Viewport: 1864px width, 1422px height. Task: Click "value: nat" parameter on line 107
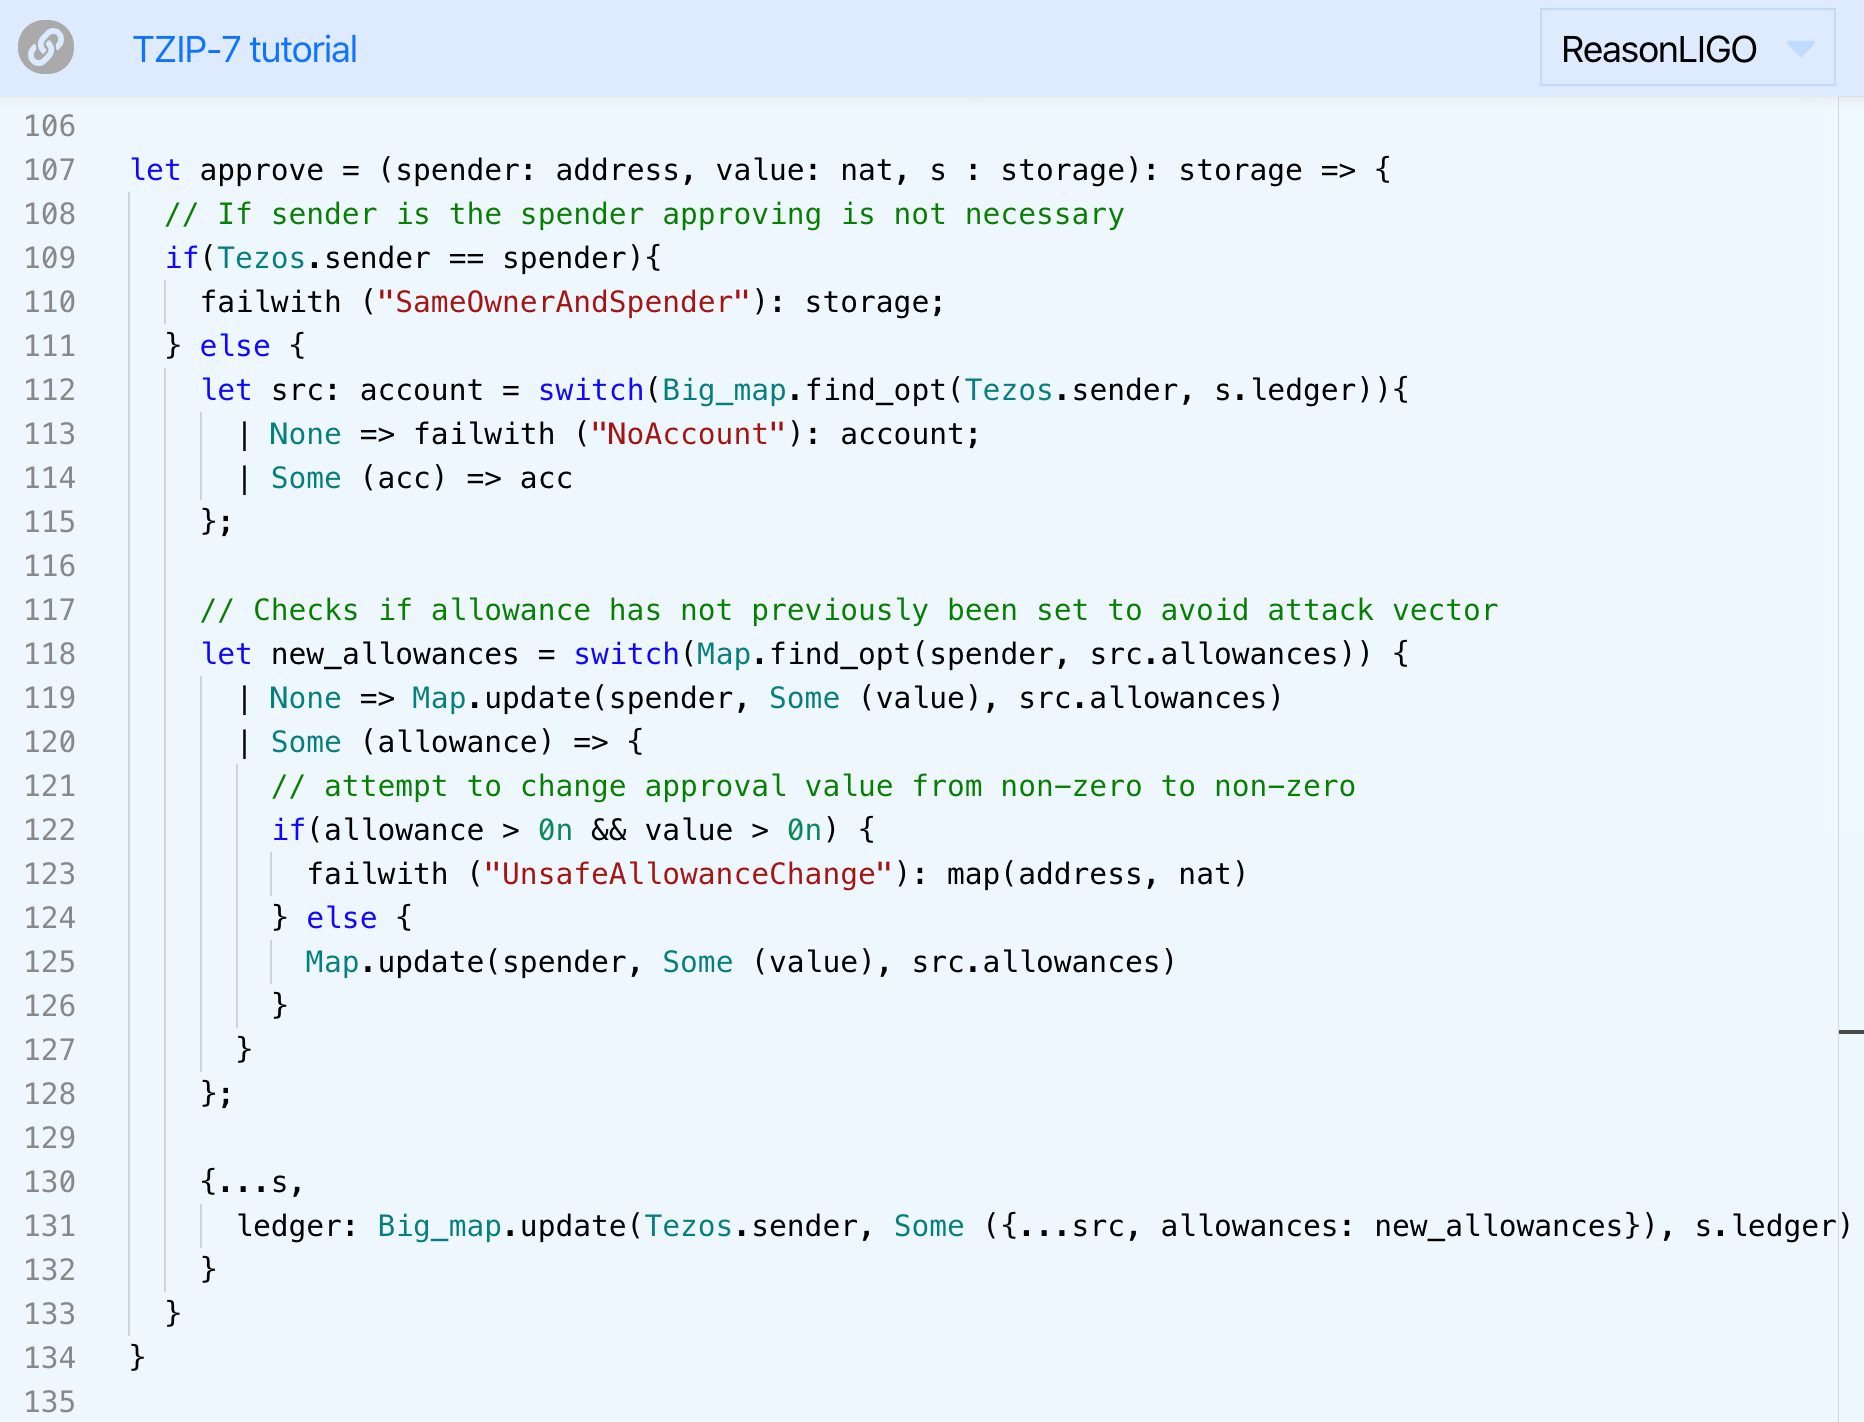click(804, 170)
